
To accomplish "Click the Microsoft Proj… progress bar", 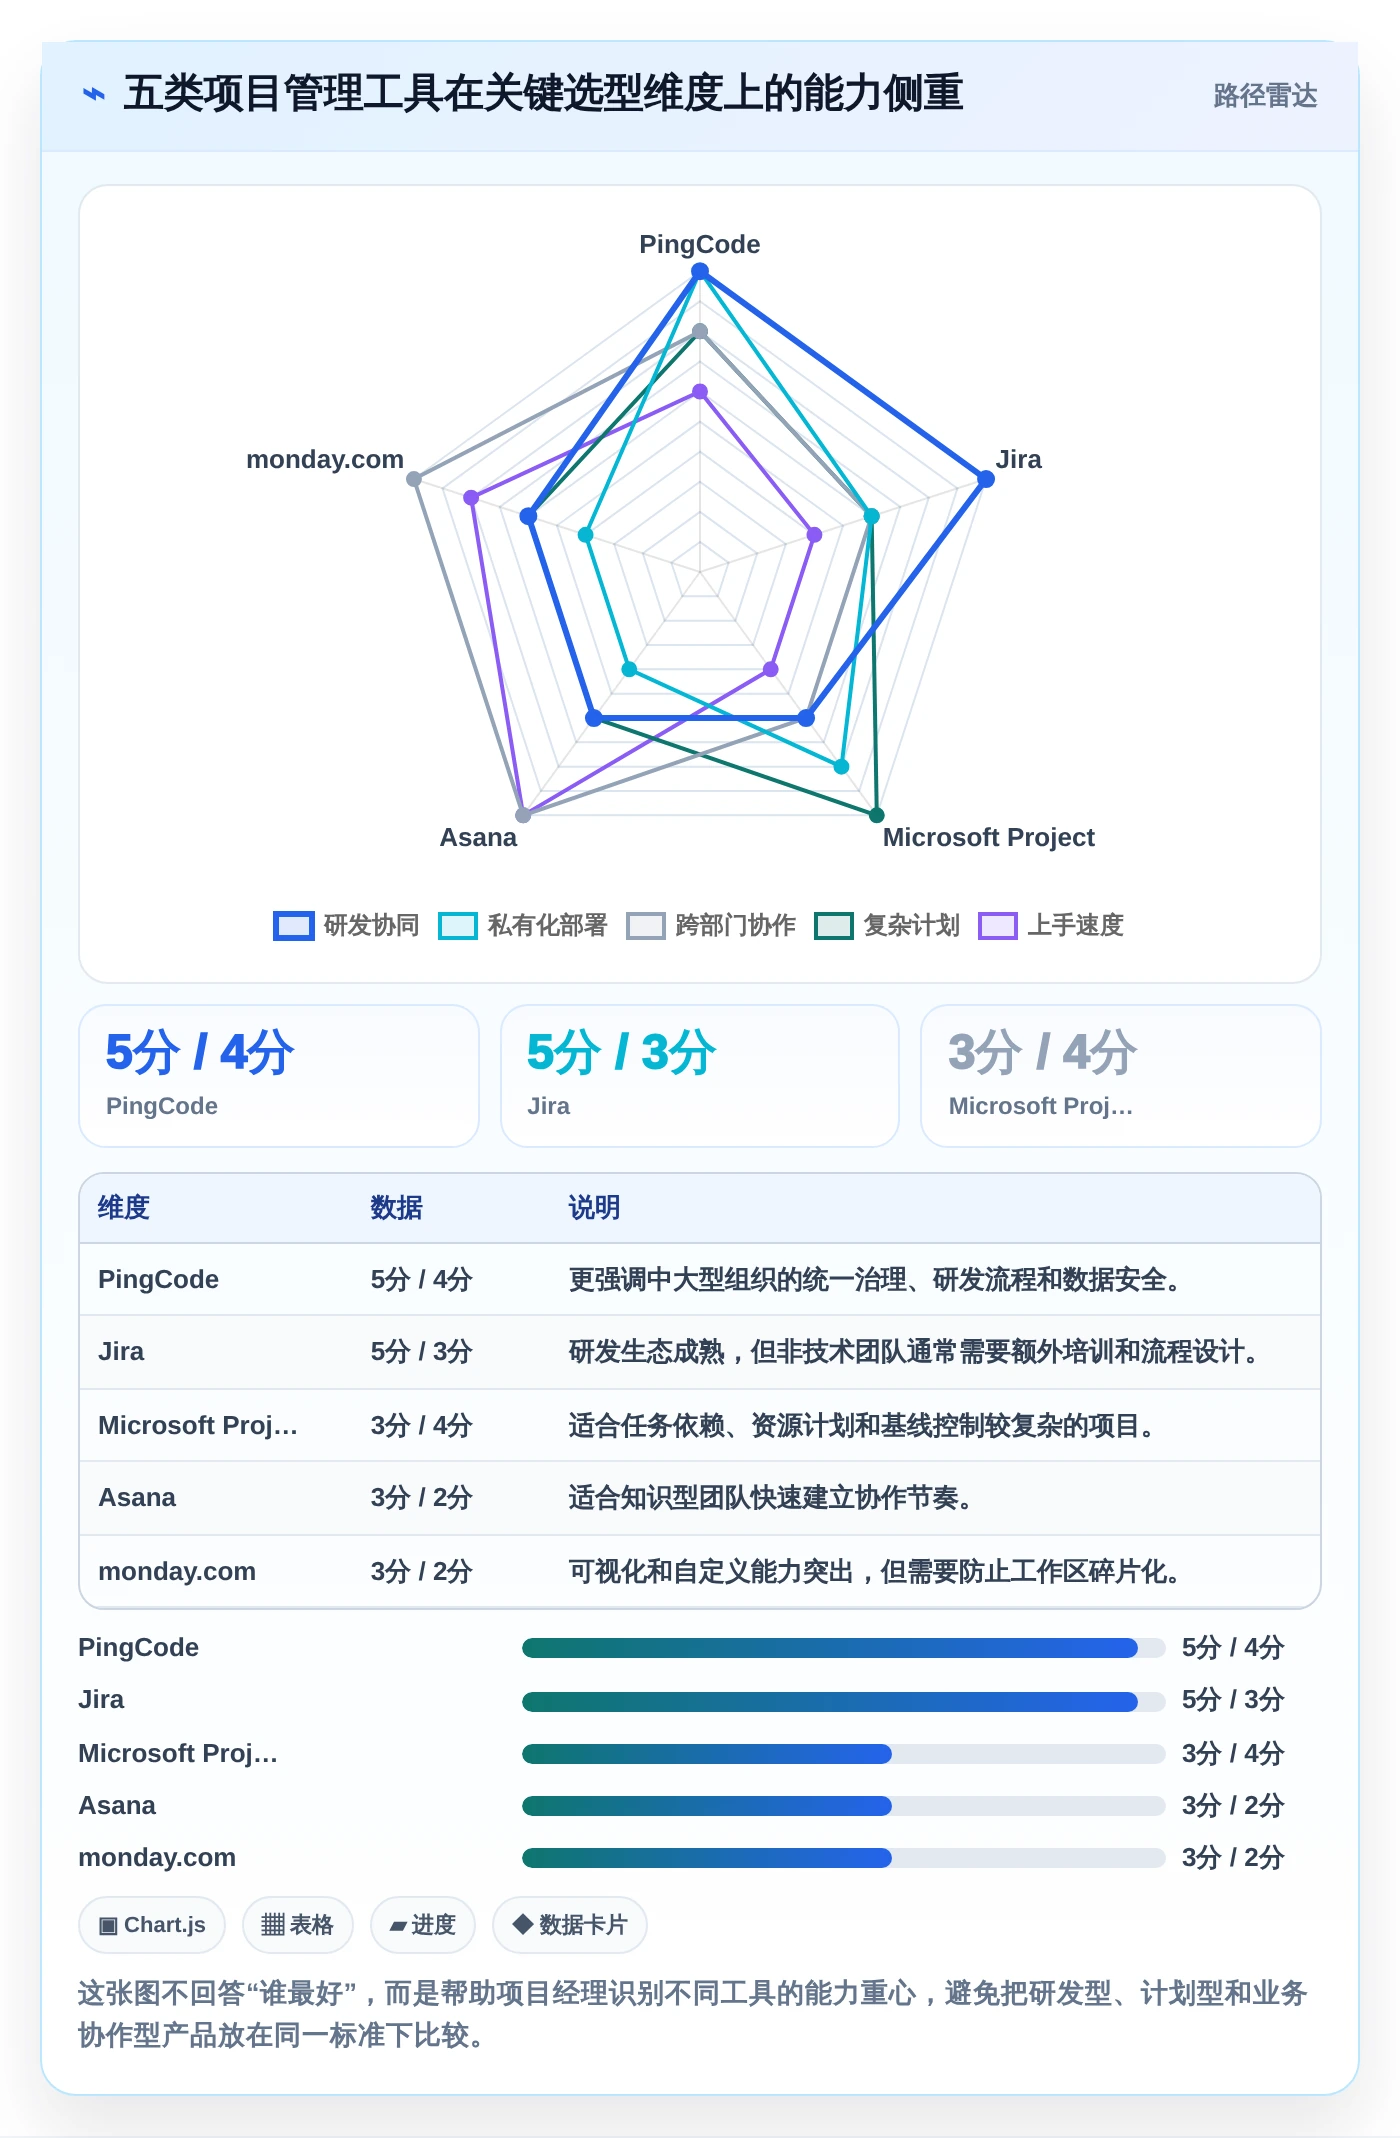I will (844, 1753).
